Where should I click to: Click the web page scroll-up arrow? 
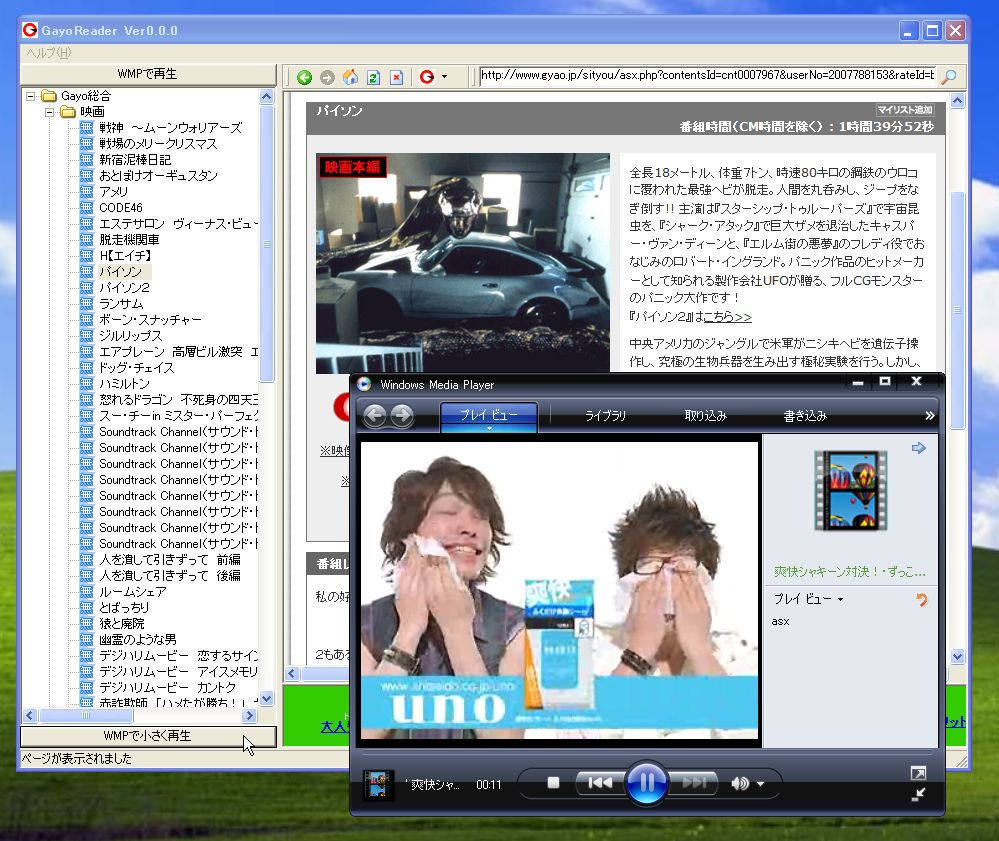(x=957, y=101)
